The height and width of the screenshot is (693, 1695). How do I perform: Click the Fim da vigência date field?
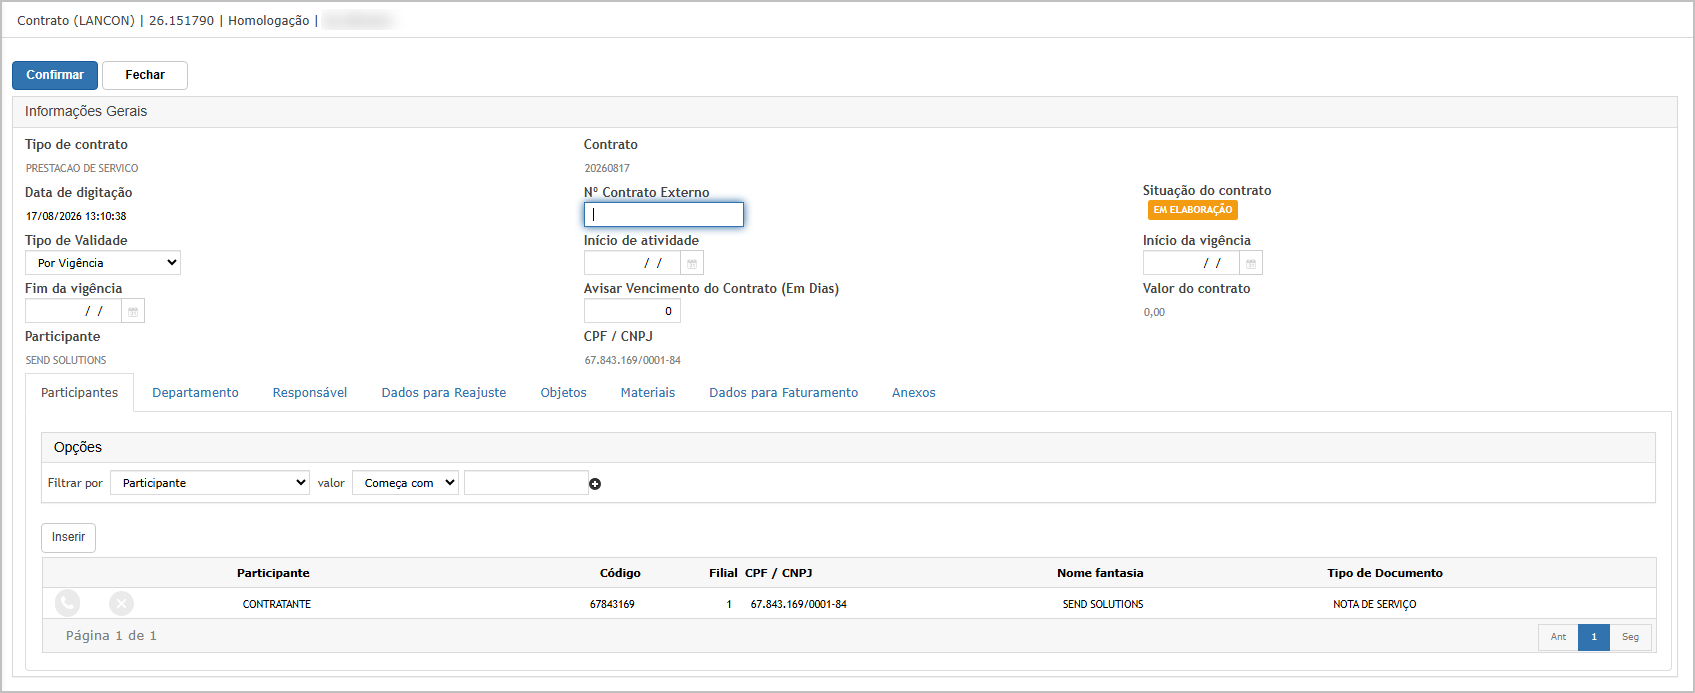click(x=73, y=311)
